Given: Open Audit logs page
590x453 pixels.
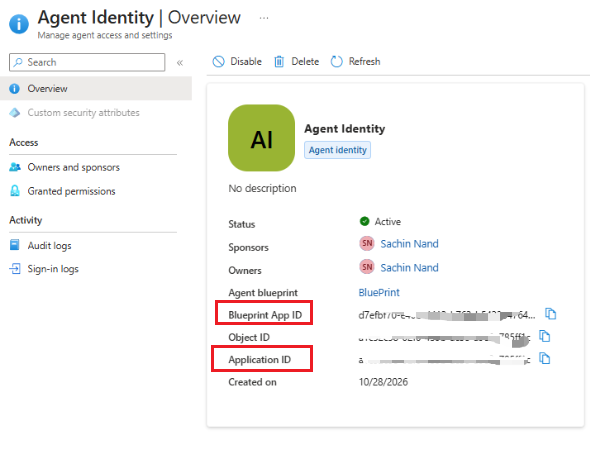Looking at the screenshot, I should click(49, 246).
